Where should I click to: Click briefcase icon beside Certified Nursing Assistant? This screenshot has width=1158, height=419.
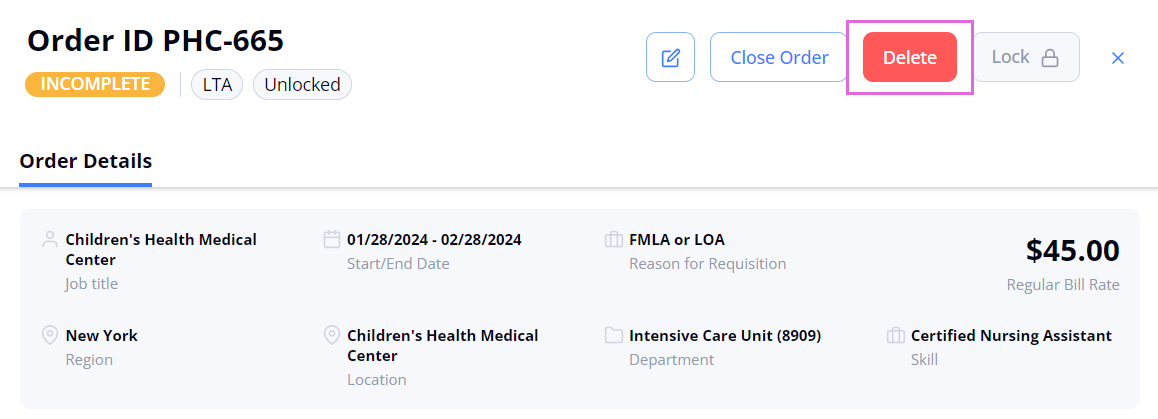pyautogui.click(x=896, y=335)
